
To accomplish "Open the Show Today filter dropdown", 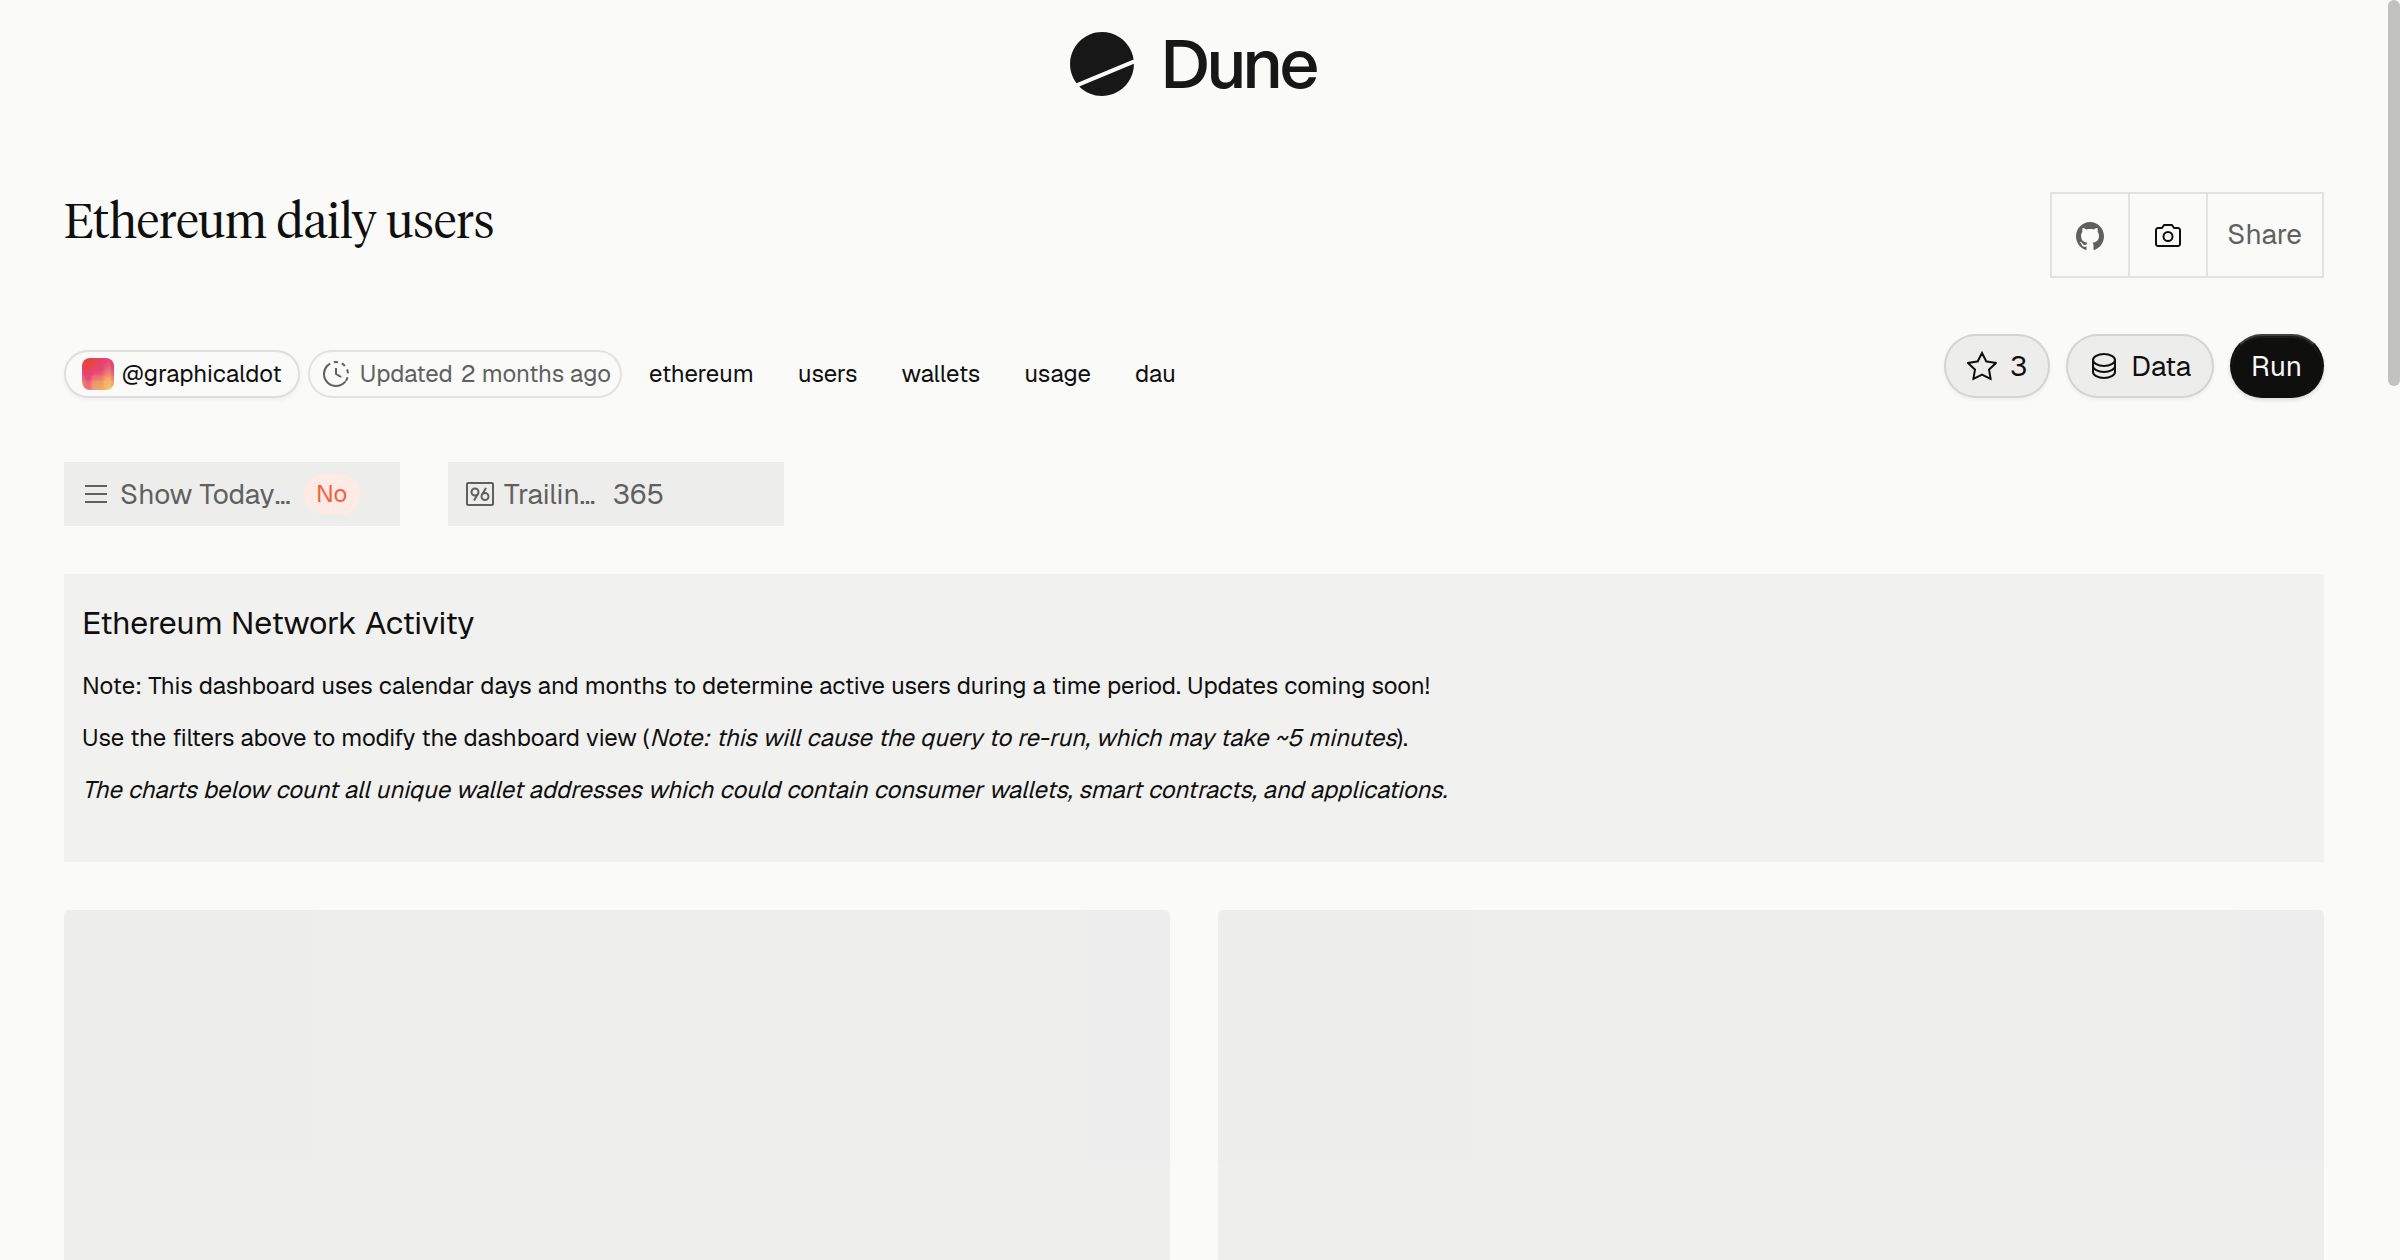I will [x=232, y=494].
